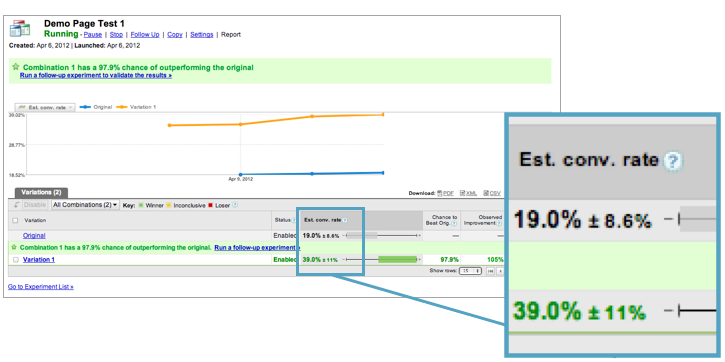Image resolution: width=725 pixels, height=362 pixels.
Task: Open the Original variation link
Action: click(x=34, y=236)
